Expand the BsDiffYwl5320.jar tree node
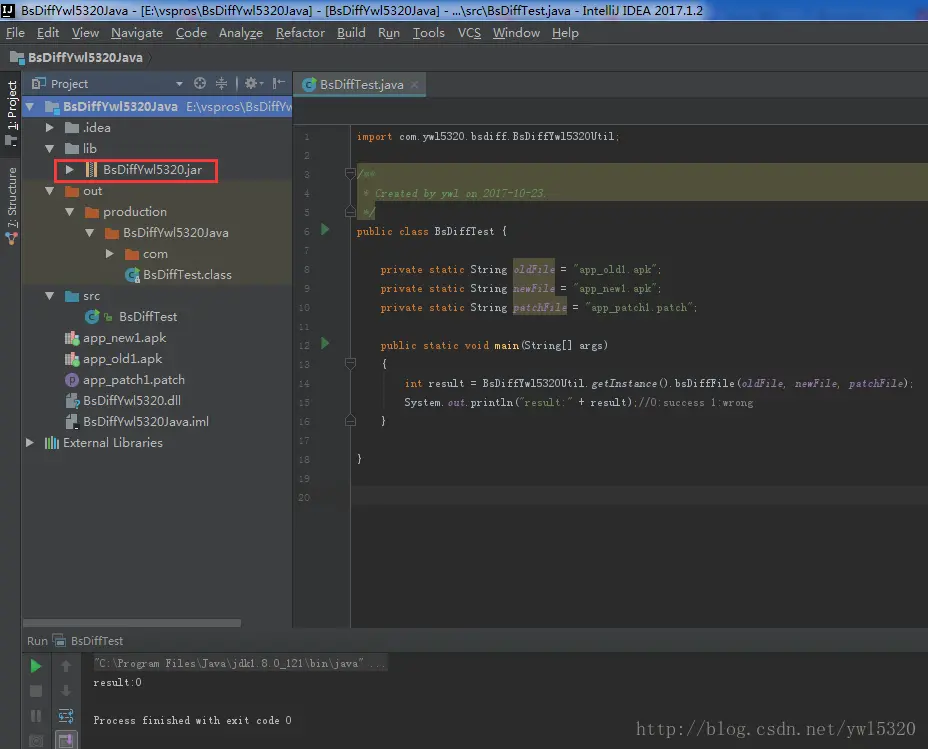The height and width of the screenshot is (749, 928). coord(69,170)
